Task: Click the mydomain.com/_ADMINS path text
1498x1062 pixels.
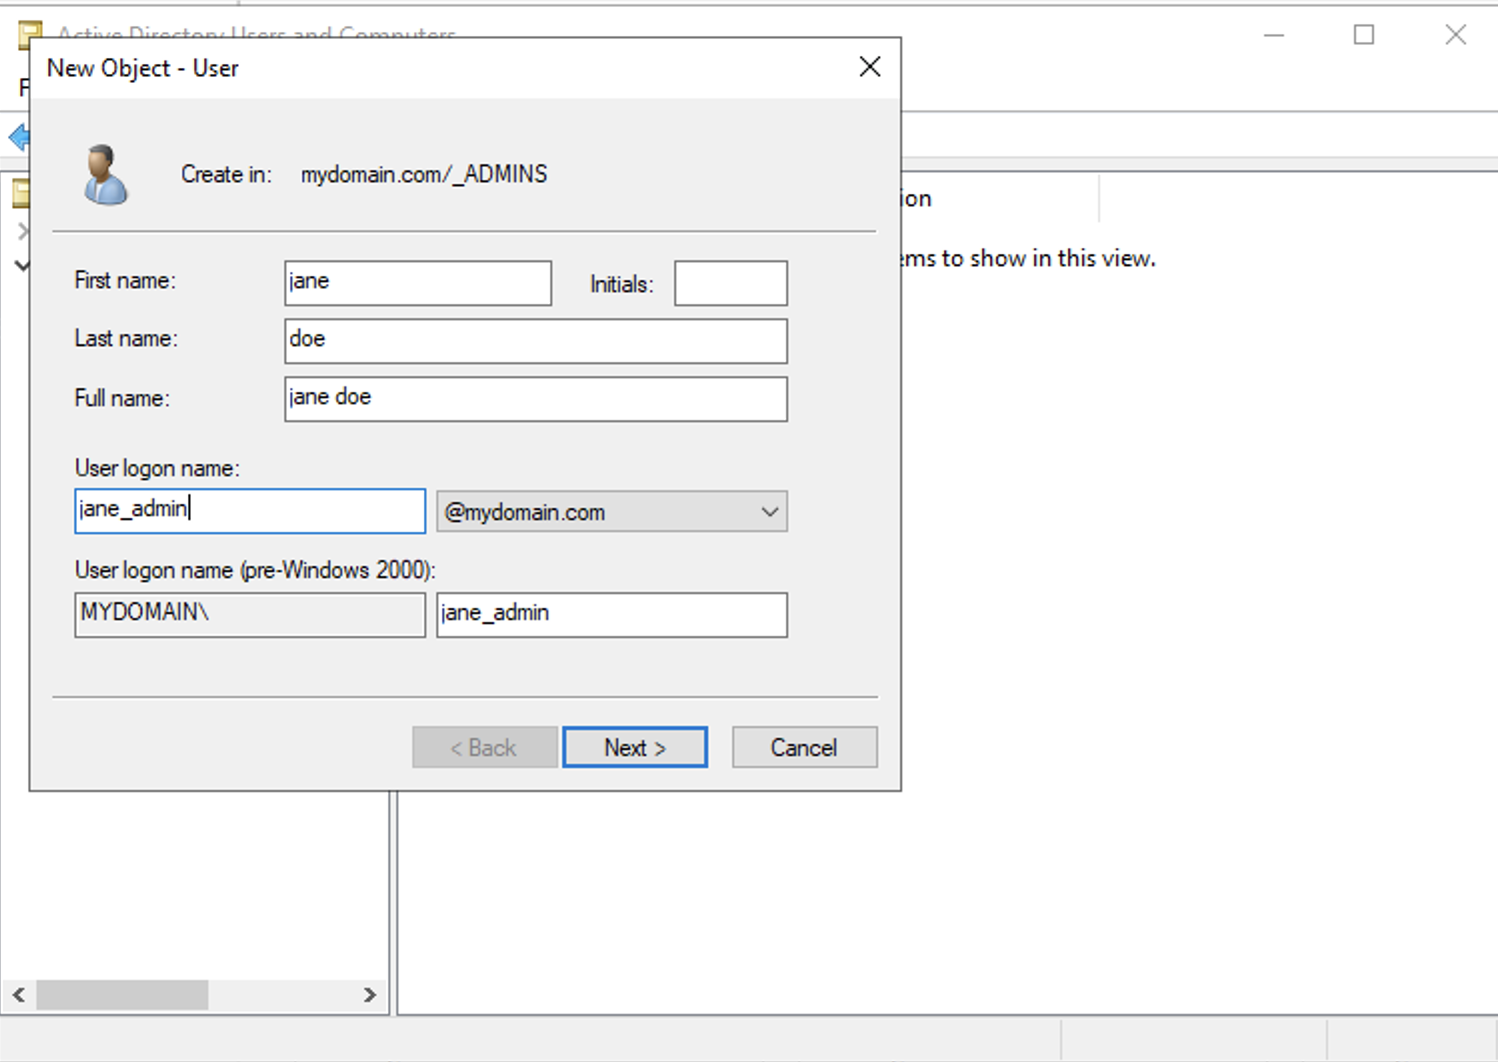Action: tap(424, 174)
